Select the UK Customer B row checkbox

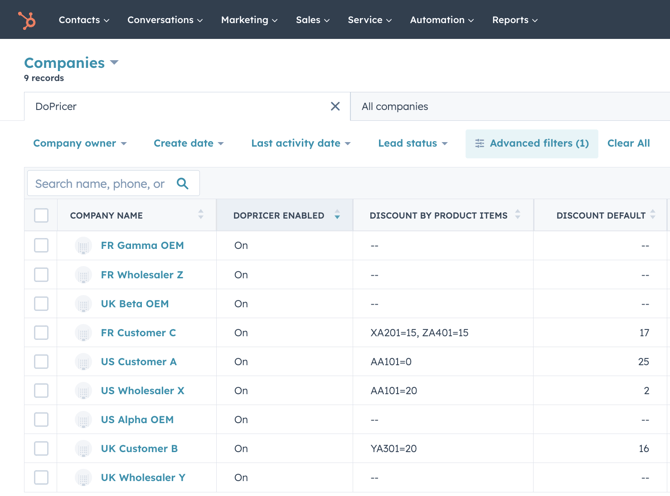pos(41,449)
